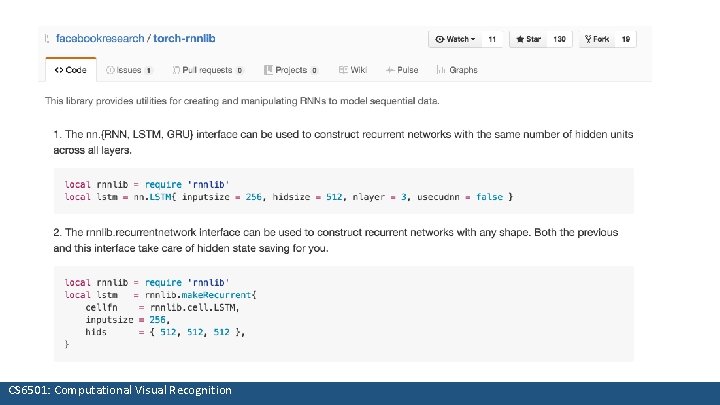This screenshot has height=405, width=720.
Task: Click the Graphs bar chart icon
Action: (443, 70)
